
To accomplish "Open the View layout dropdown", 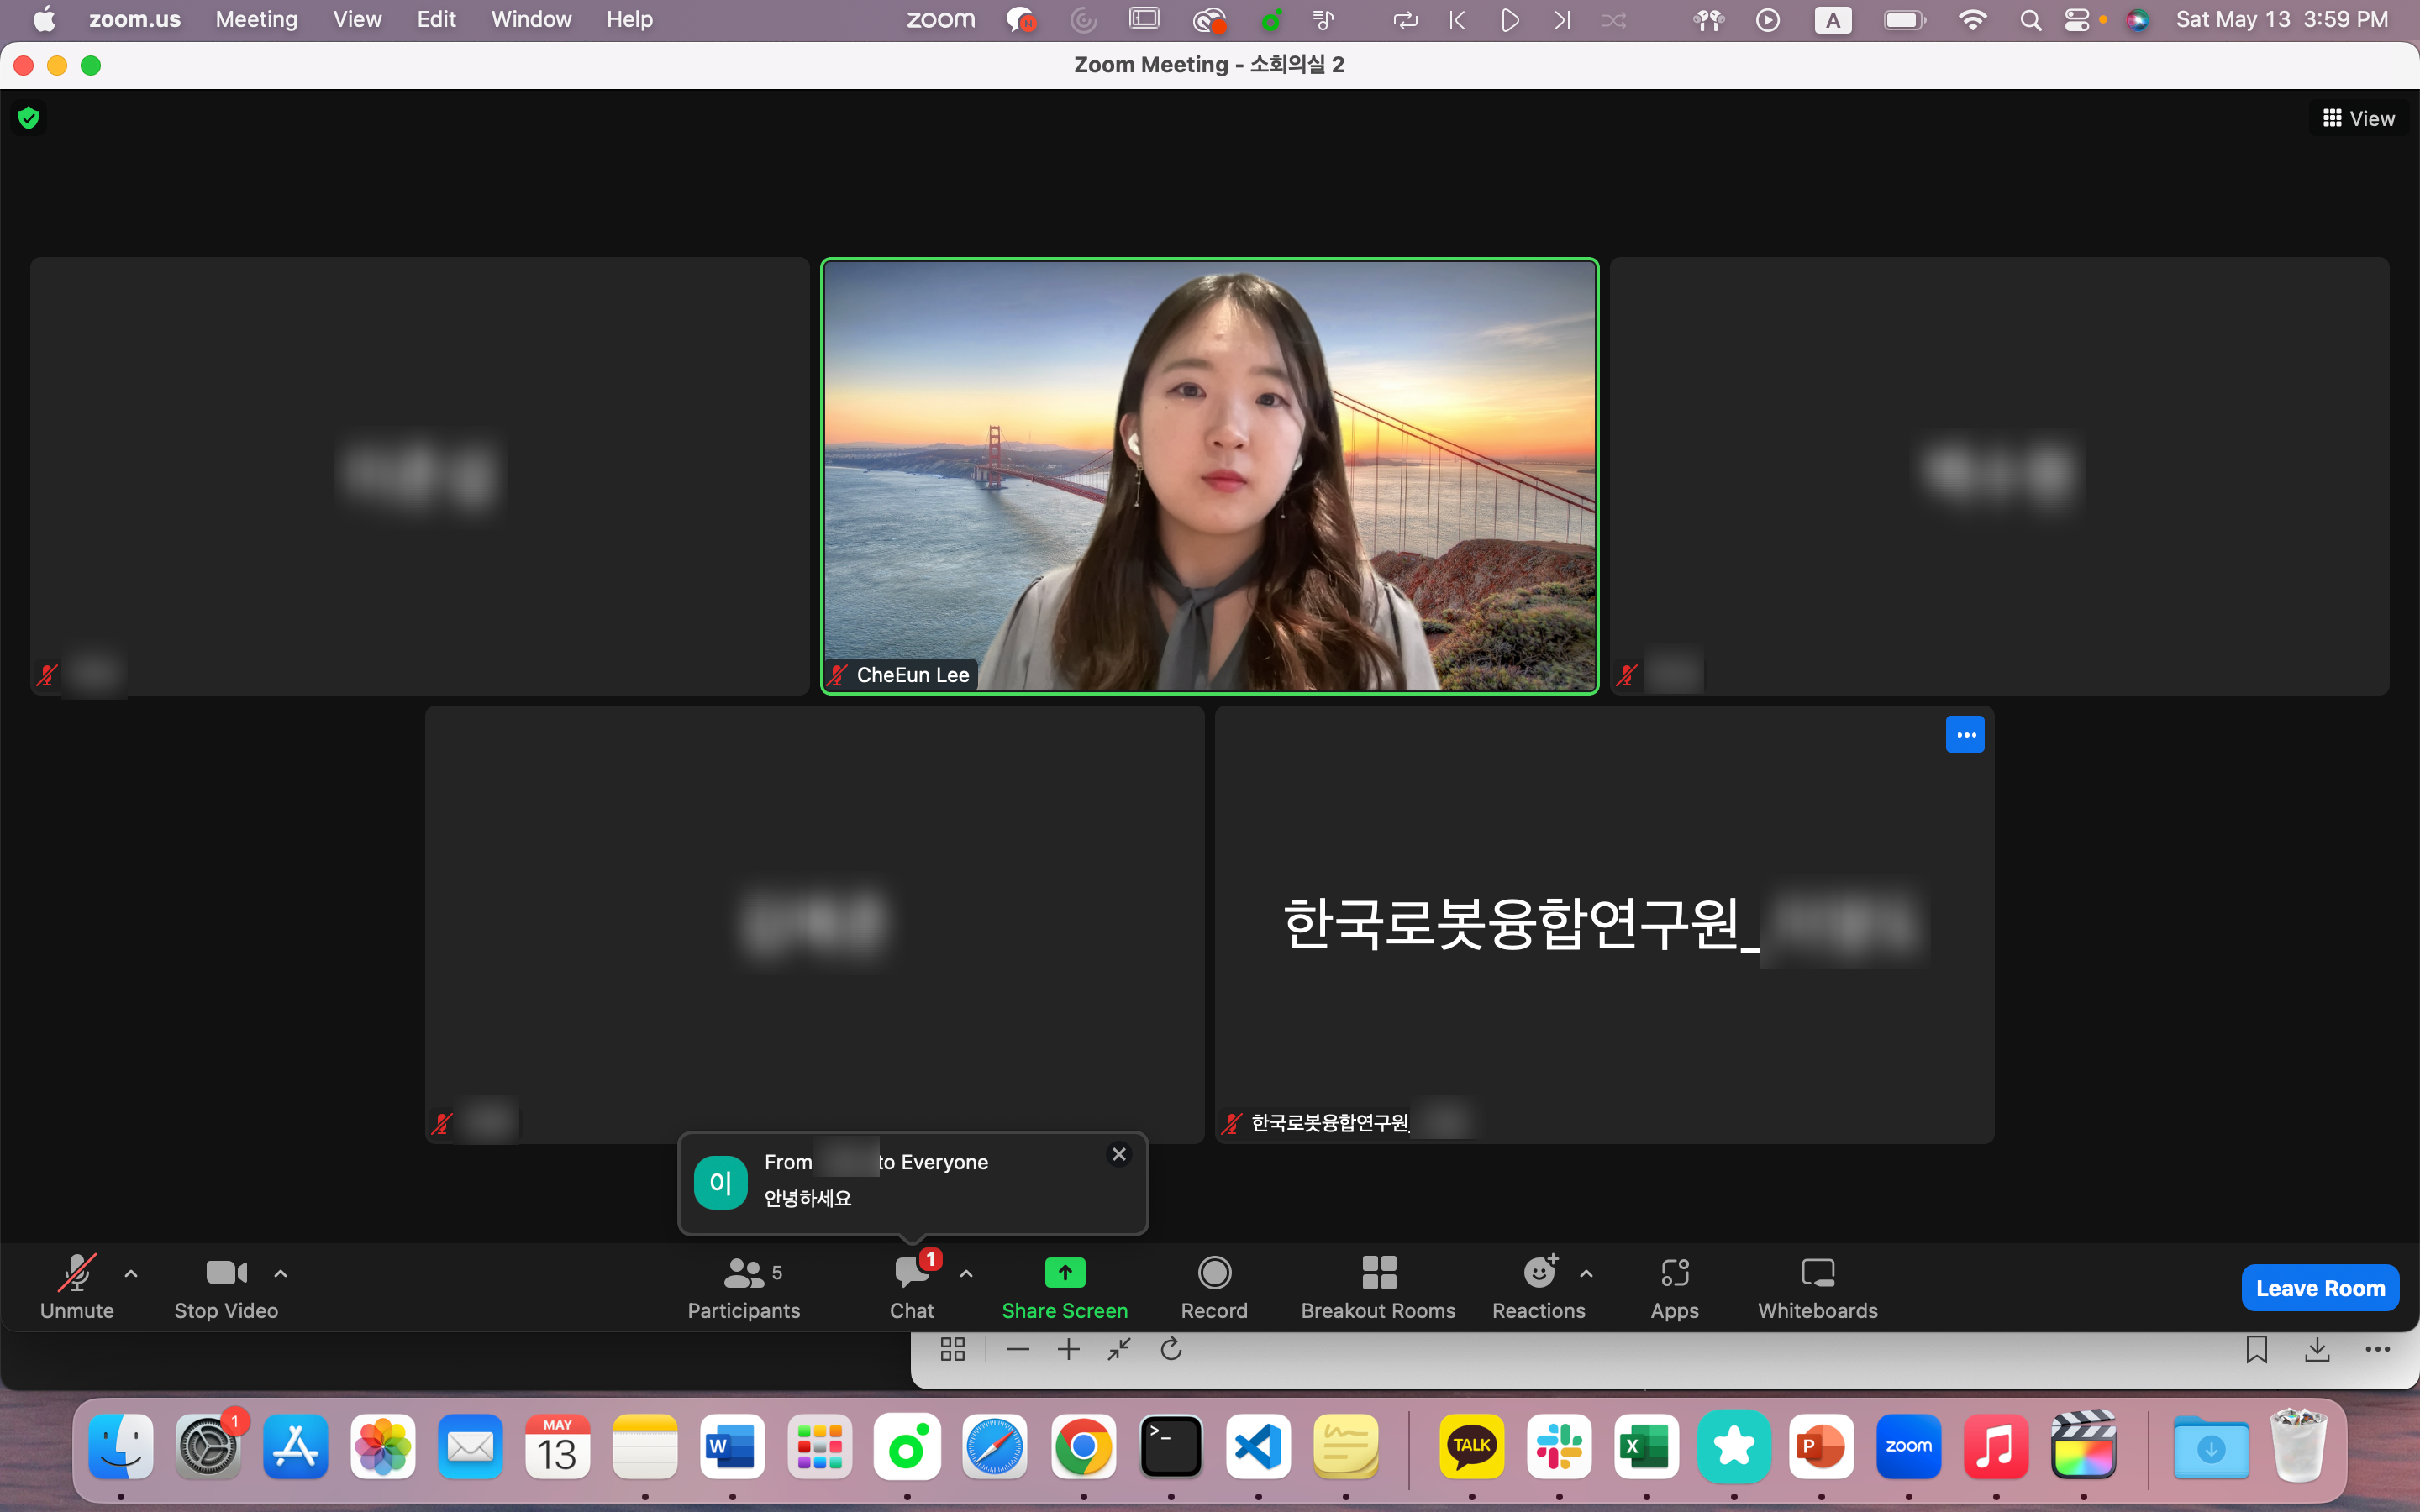I will [2358, 118].
